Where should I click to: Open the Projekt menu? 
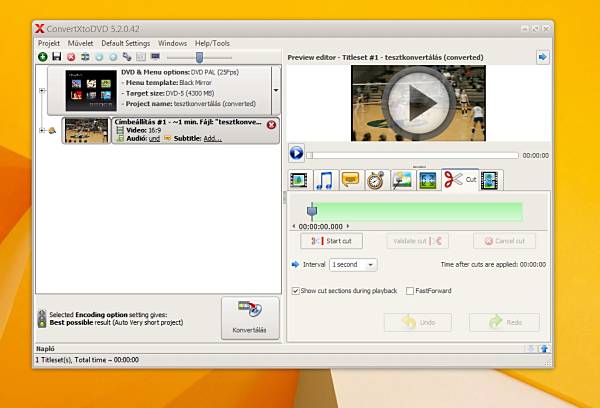click(49, 43)
